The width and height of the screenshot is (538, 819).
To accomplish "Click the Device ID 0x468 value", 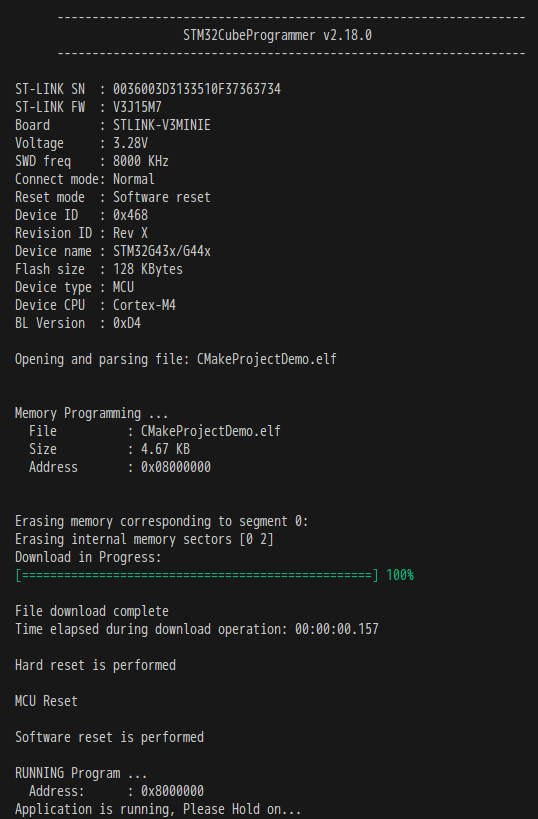I will click(x=131, y=215).
